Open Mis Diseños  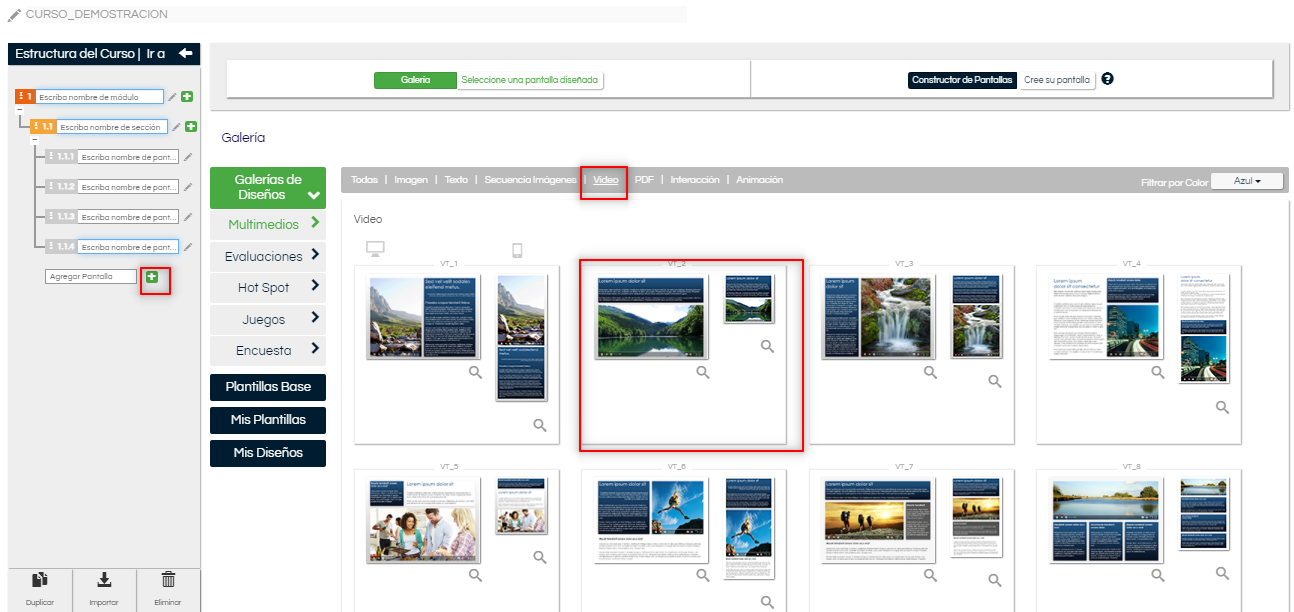268,453
